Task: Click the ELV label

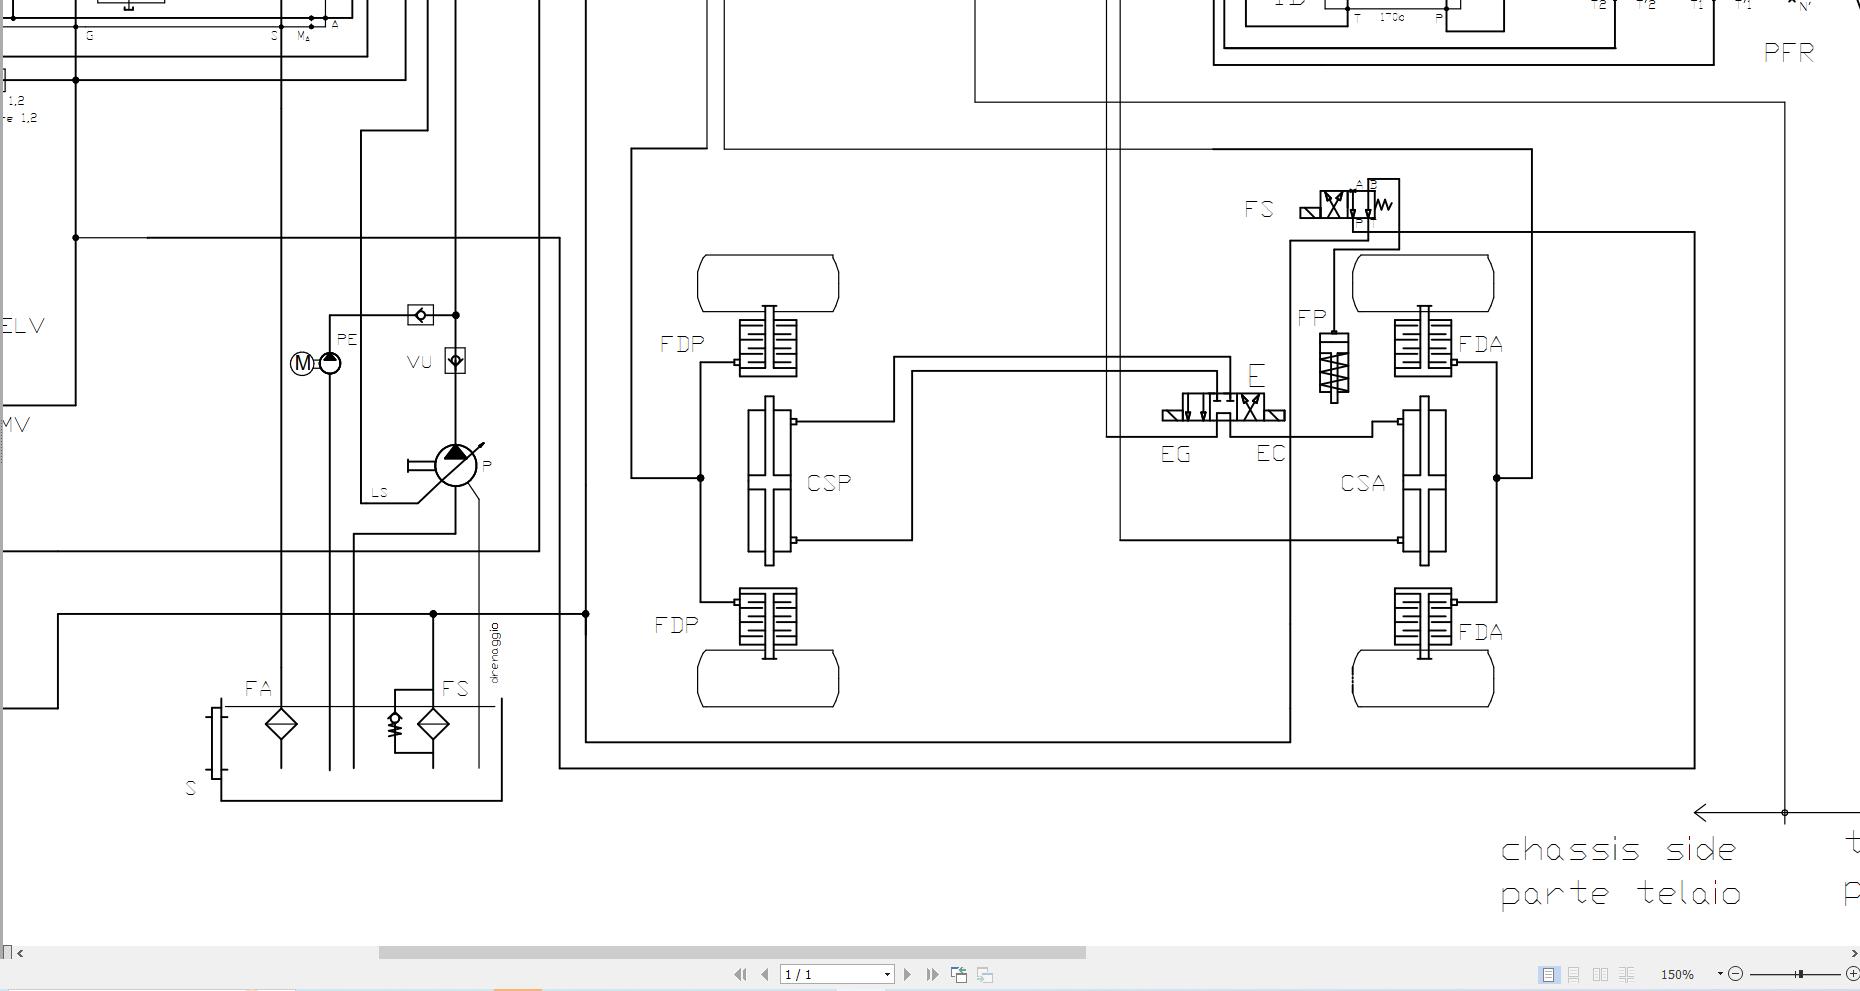Action: pos(22,326)
